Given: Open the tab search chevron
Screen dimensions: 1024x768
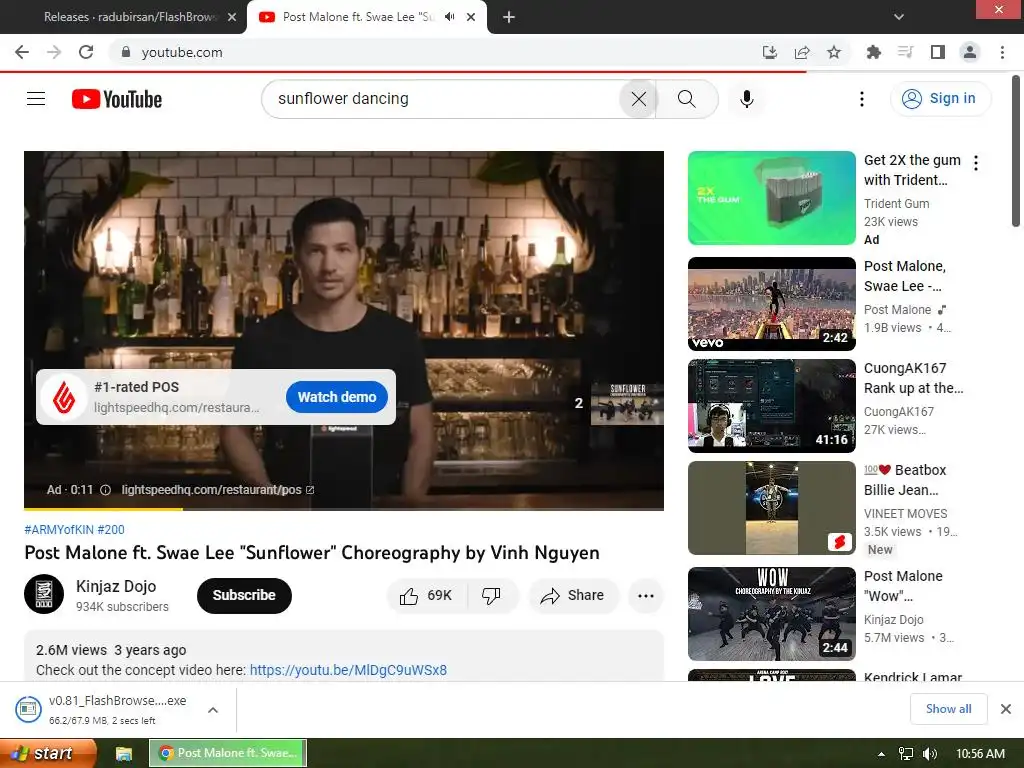Looking at the screenshot, I should pos(899,17).
